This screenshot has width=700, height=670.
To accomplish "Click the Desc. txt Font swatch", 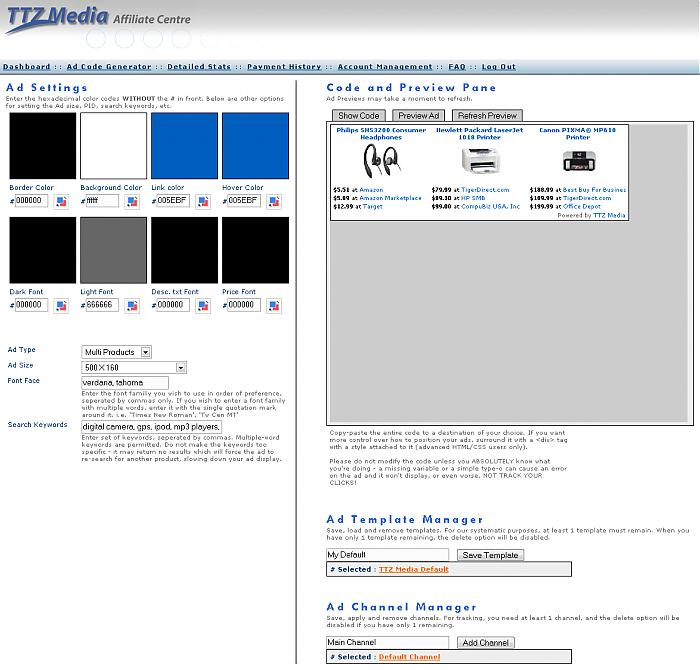I will (x=184, y=250).
